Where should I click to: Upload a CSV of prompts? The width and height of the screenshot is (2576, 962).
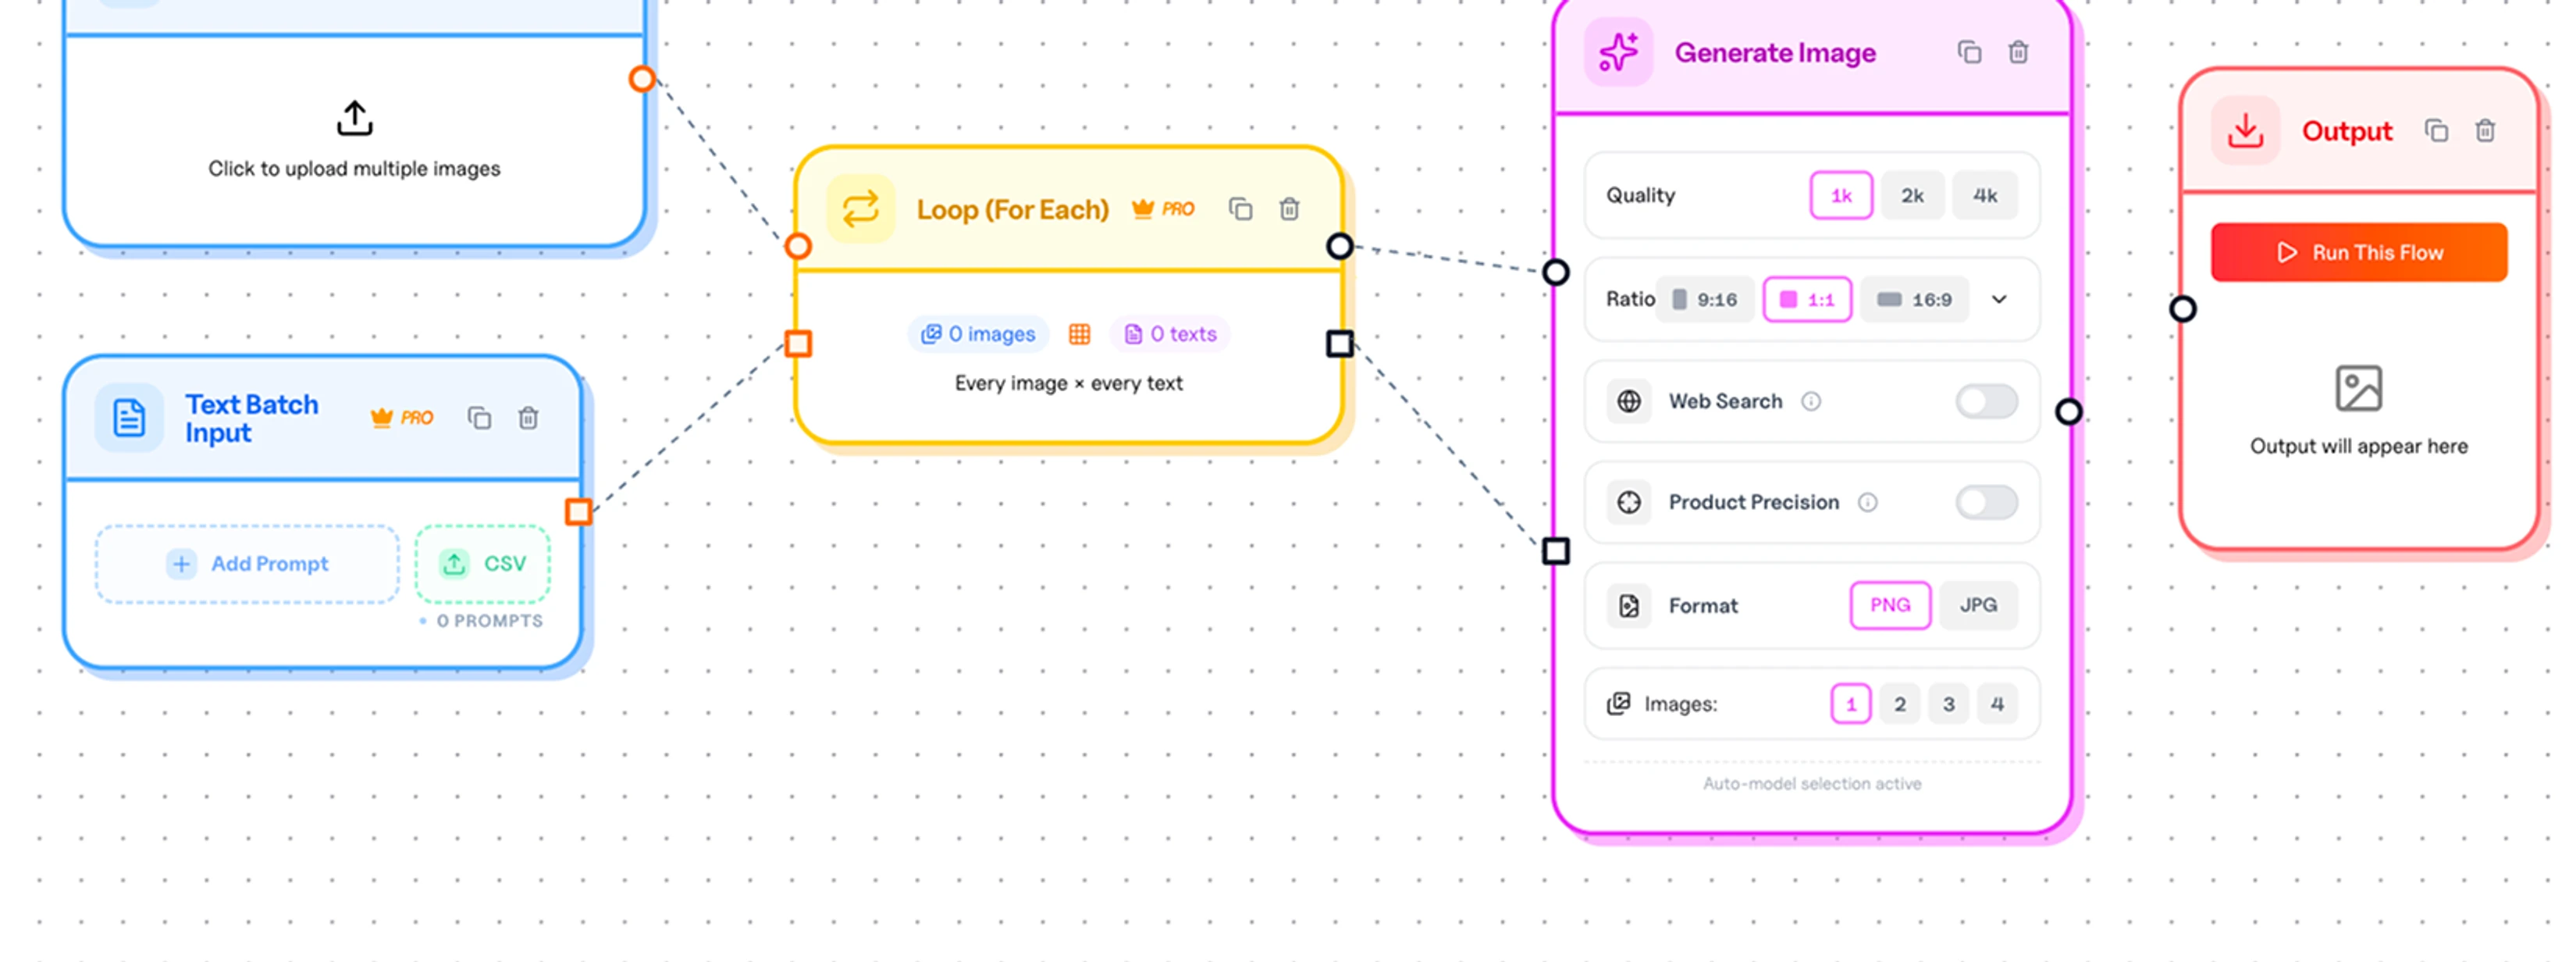click(483, 564)
